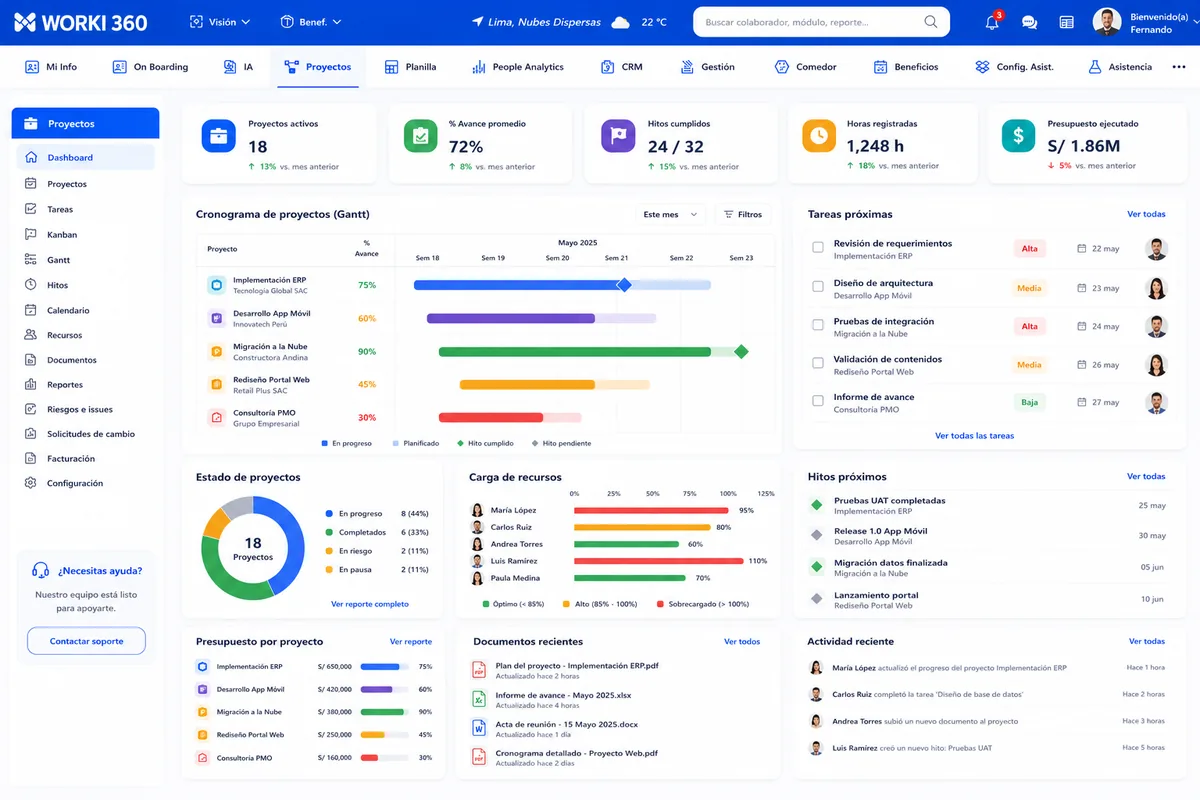This screenshot has height=800, width=1200.
Task: Open Ver todas las tareas link
Action: pyautogui.click(x=974, y=436)
